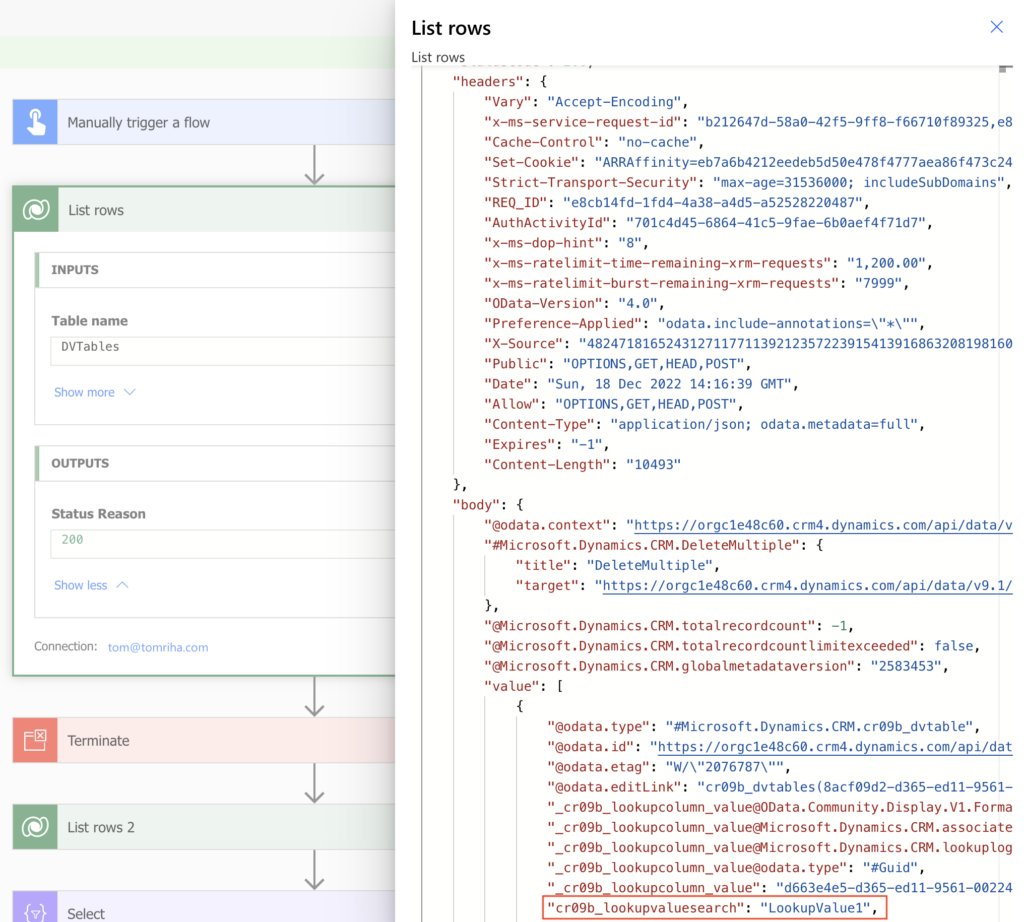Expand inputs with Show more

tap(94, 392)
